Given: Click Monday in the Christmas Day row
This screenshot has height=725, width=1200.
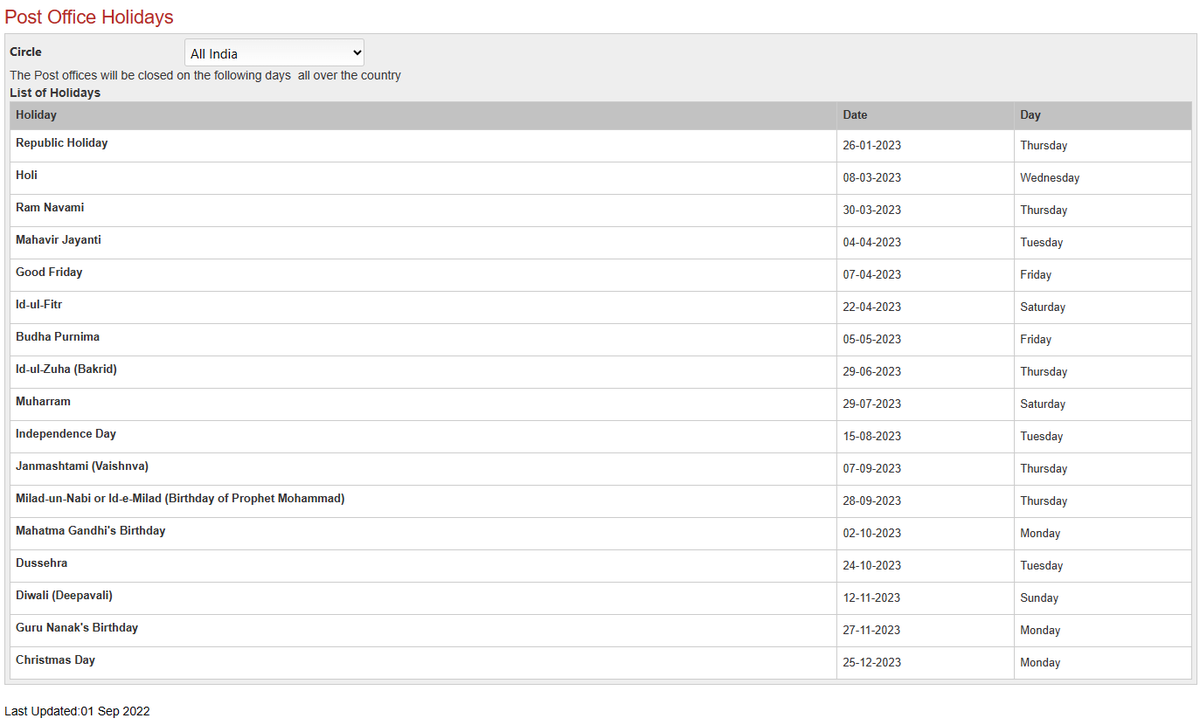Looking at the screenshot, I should click(1040, 663).
